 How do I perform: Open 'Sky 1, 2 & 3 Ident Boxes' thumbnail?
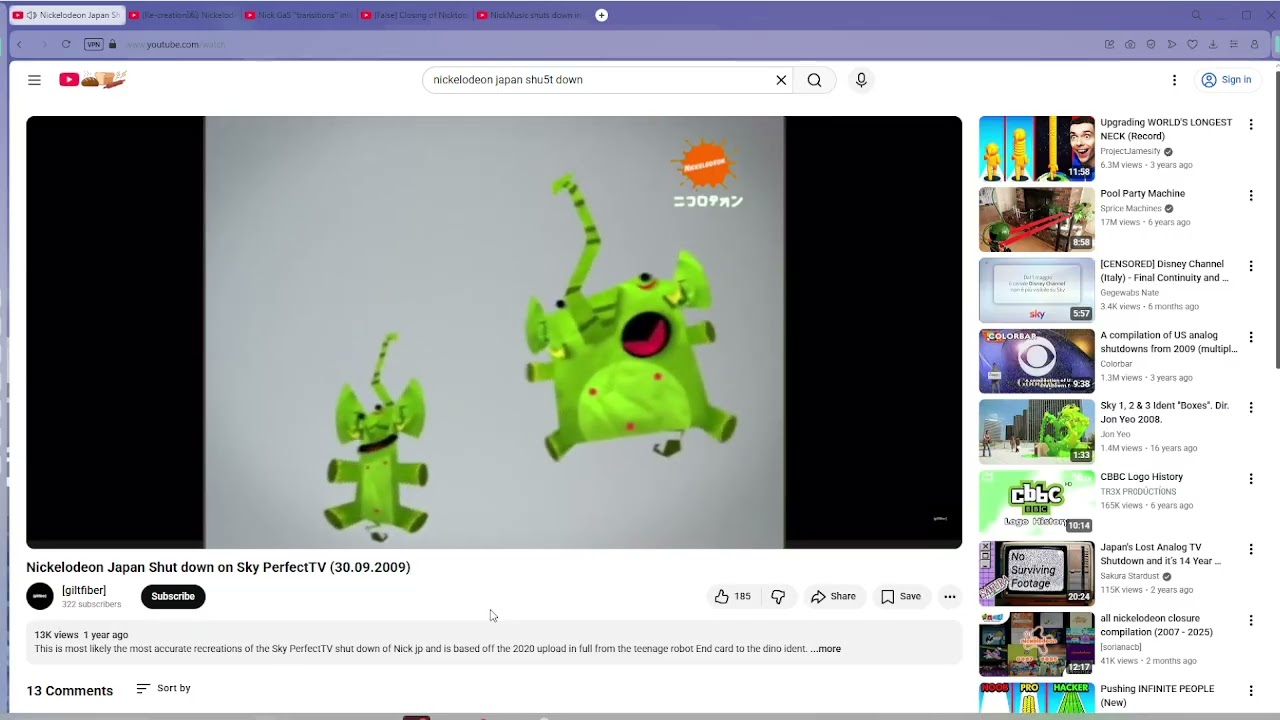click(1036, 432)
